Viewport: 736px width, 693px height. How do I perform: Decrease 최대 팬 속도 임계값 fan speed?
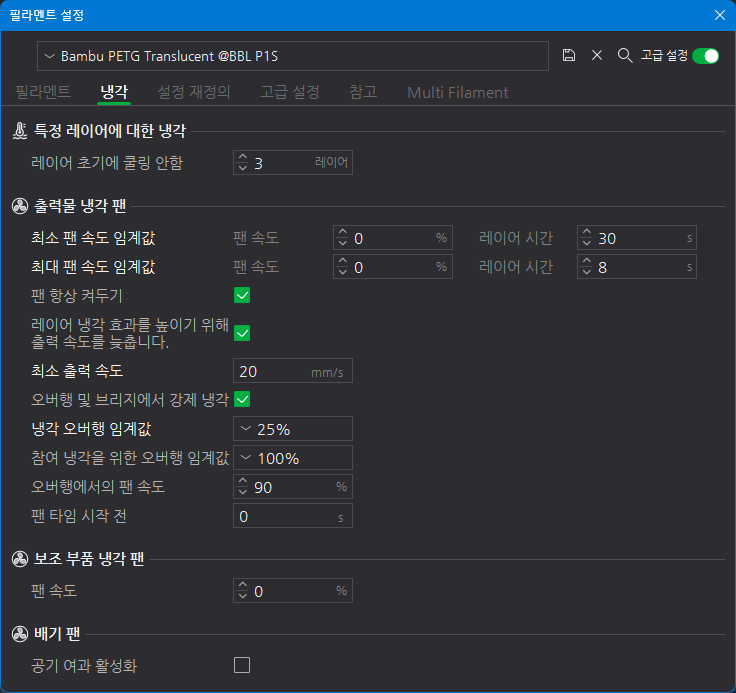click(342, 272)
